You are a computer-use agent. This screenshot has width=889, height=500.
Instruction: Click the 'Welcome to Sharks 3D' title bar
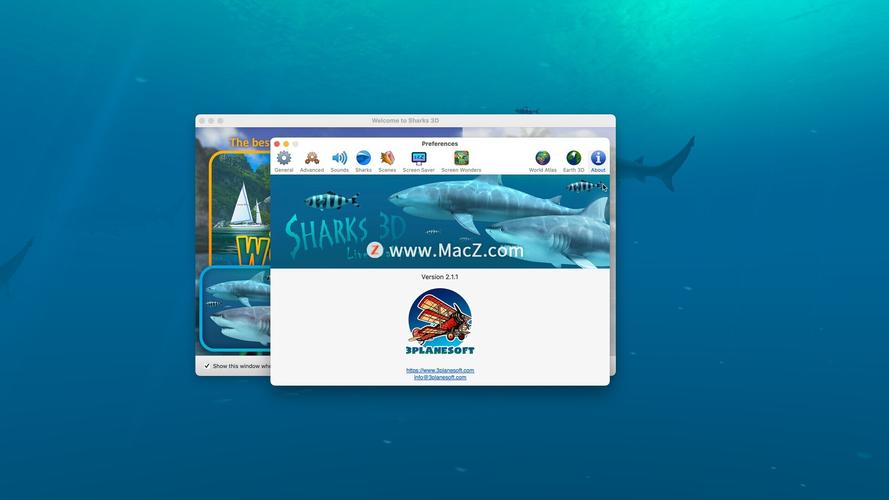pos(405,121)
